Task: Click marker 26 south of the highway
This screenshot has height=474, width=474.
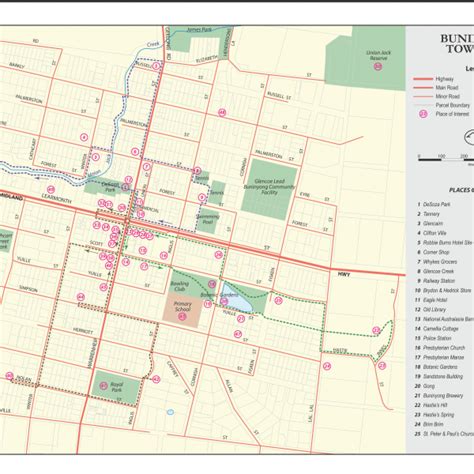Action: click(x=218, y=255)
